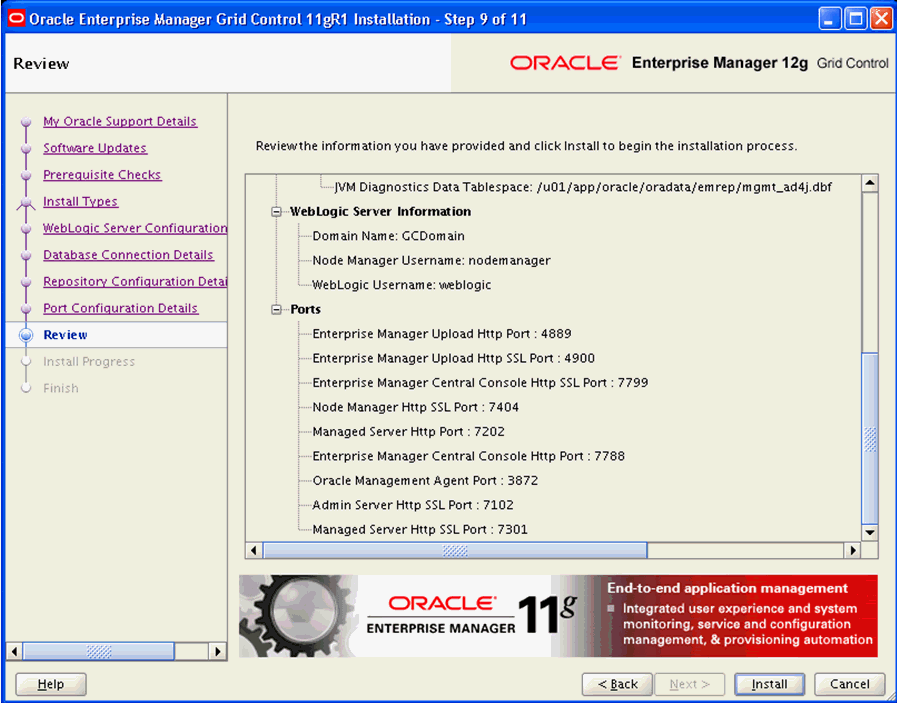The image size is (897, 703).
Task: Select Managed Server Http SSL Port 7301
Action: tap(420, 530)
